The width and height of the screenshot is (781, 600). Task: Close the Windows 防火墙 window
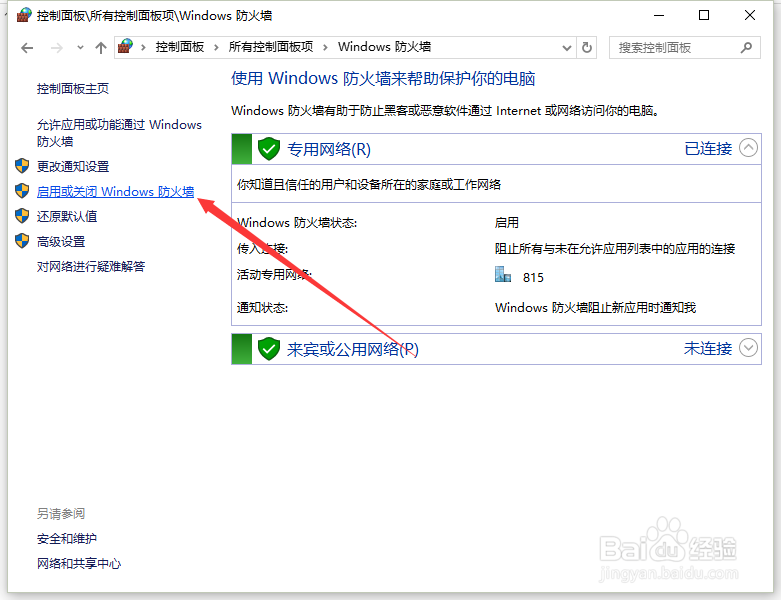pyautogui.click(x=750, y=15)
